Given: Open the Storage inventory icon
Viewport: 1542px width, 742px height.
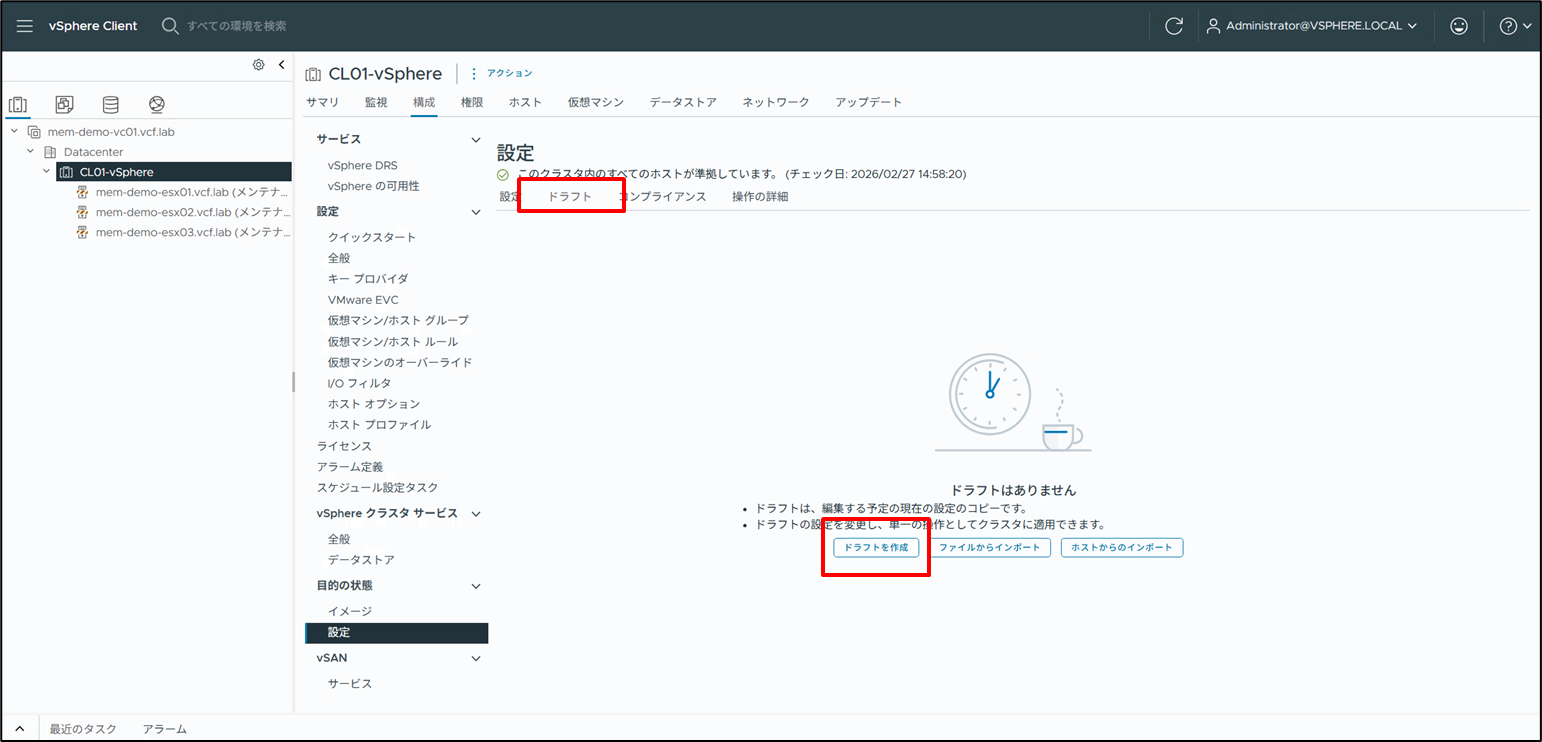Looking at the screenshot, I should pos(110,103).
